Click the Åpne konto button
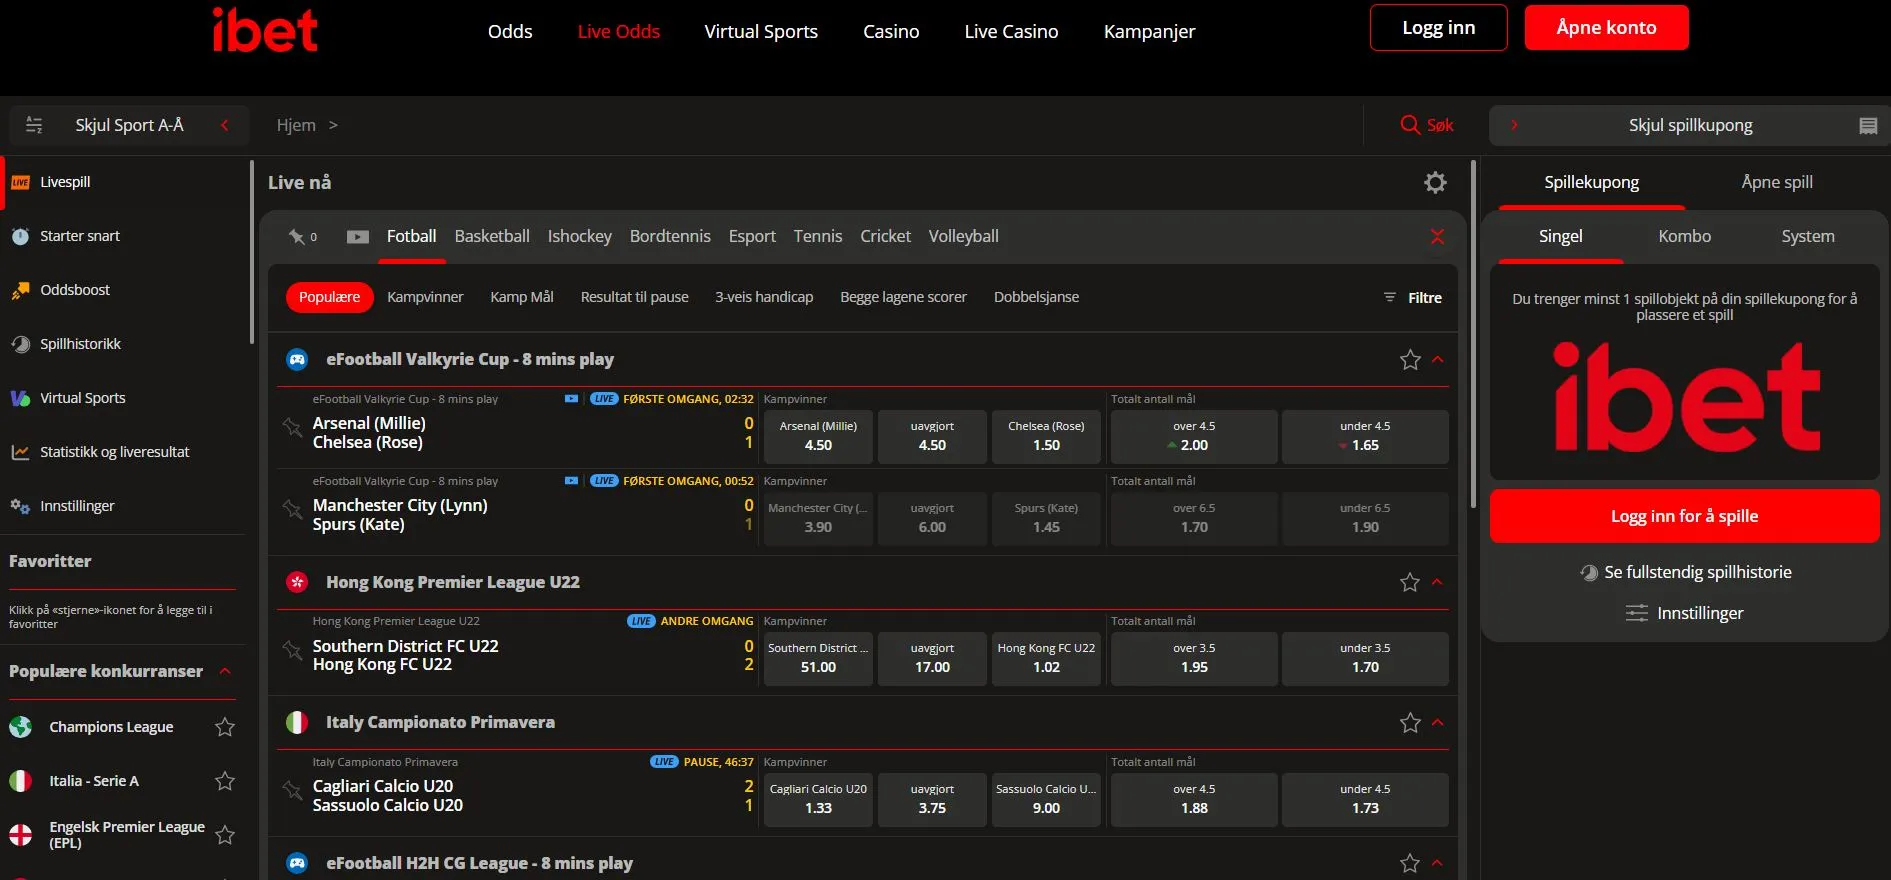 pos(1606,28)
